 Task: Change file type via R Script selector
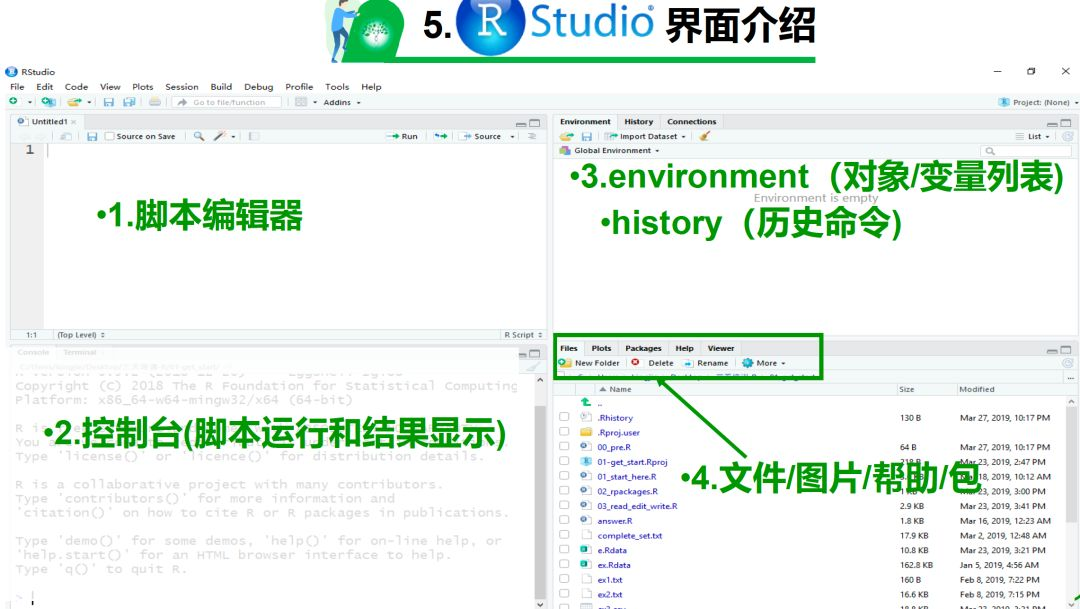(523, 335)
